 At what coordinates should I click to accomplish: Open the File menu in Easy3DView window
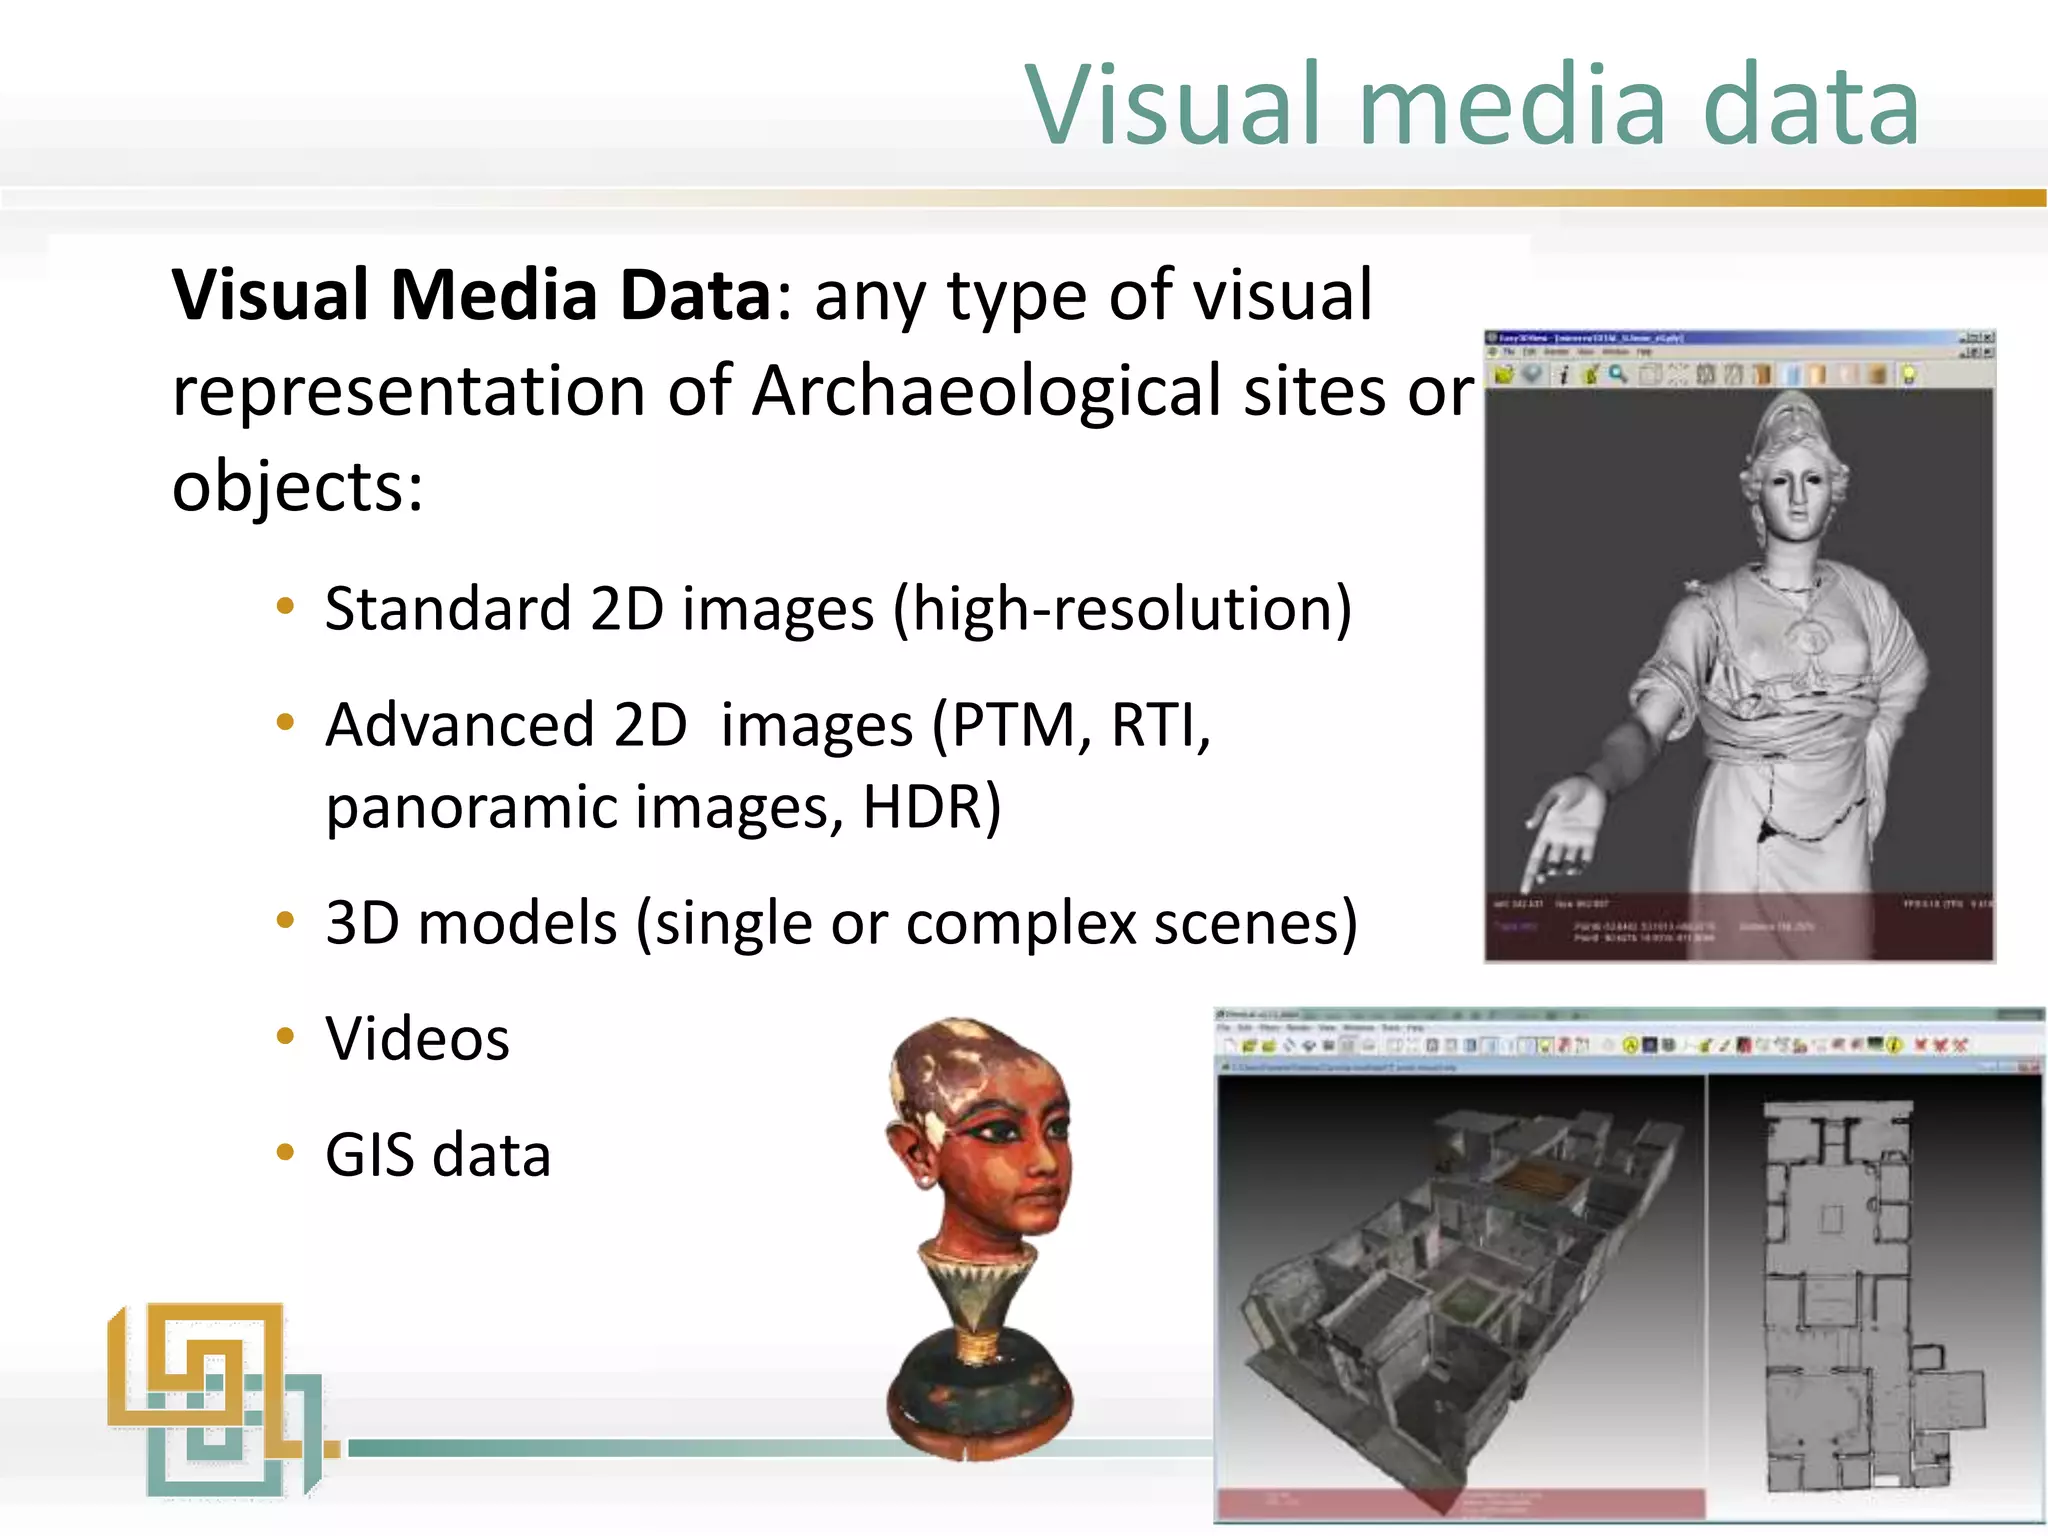1509,351
